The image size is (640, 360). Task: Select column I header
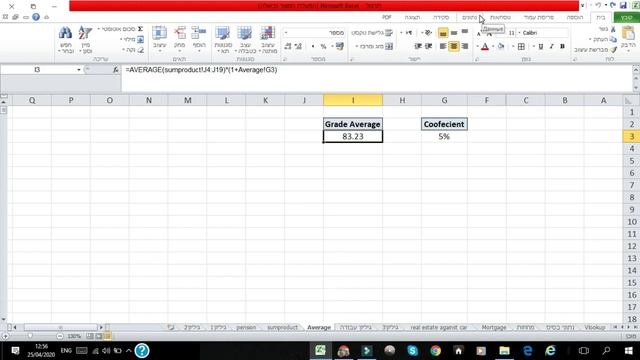(x=353, y=100)
